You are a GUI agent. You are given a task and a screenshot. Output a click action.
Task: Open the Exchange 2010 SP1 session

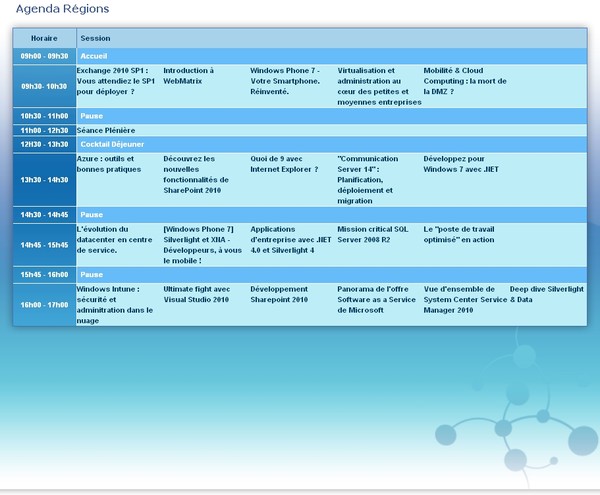click(x=116, y=81)
